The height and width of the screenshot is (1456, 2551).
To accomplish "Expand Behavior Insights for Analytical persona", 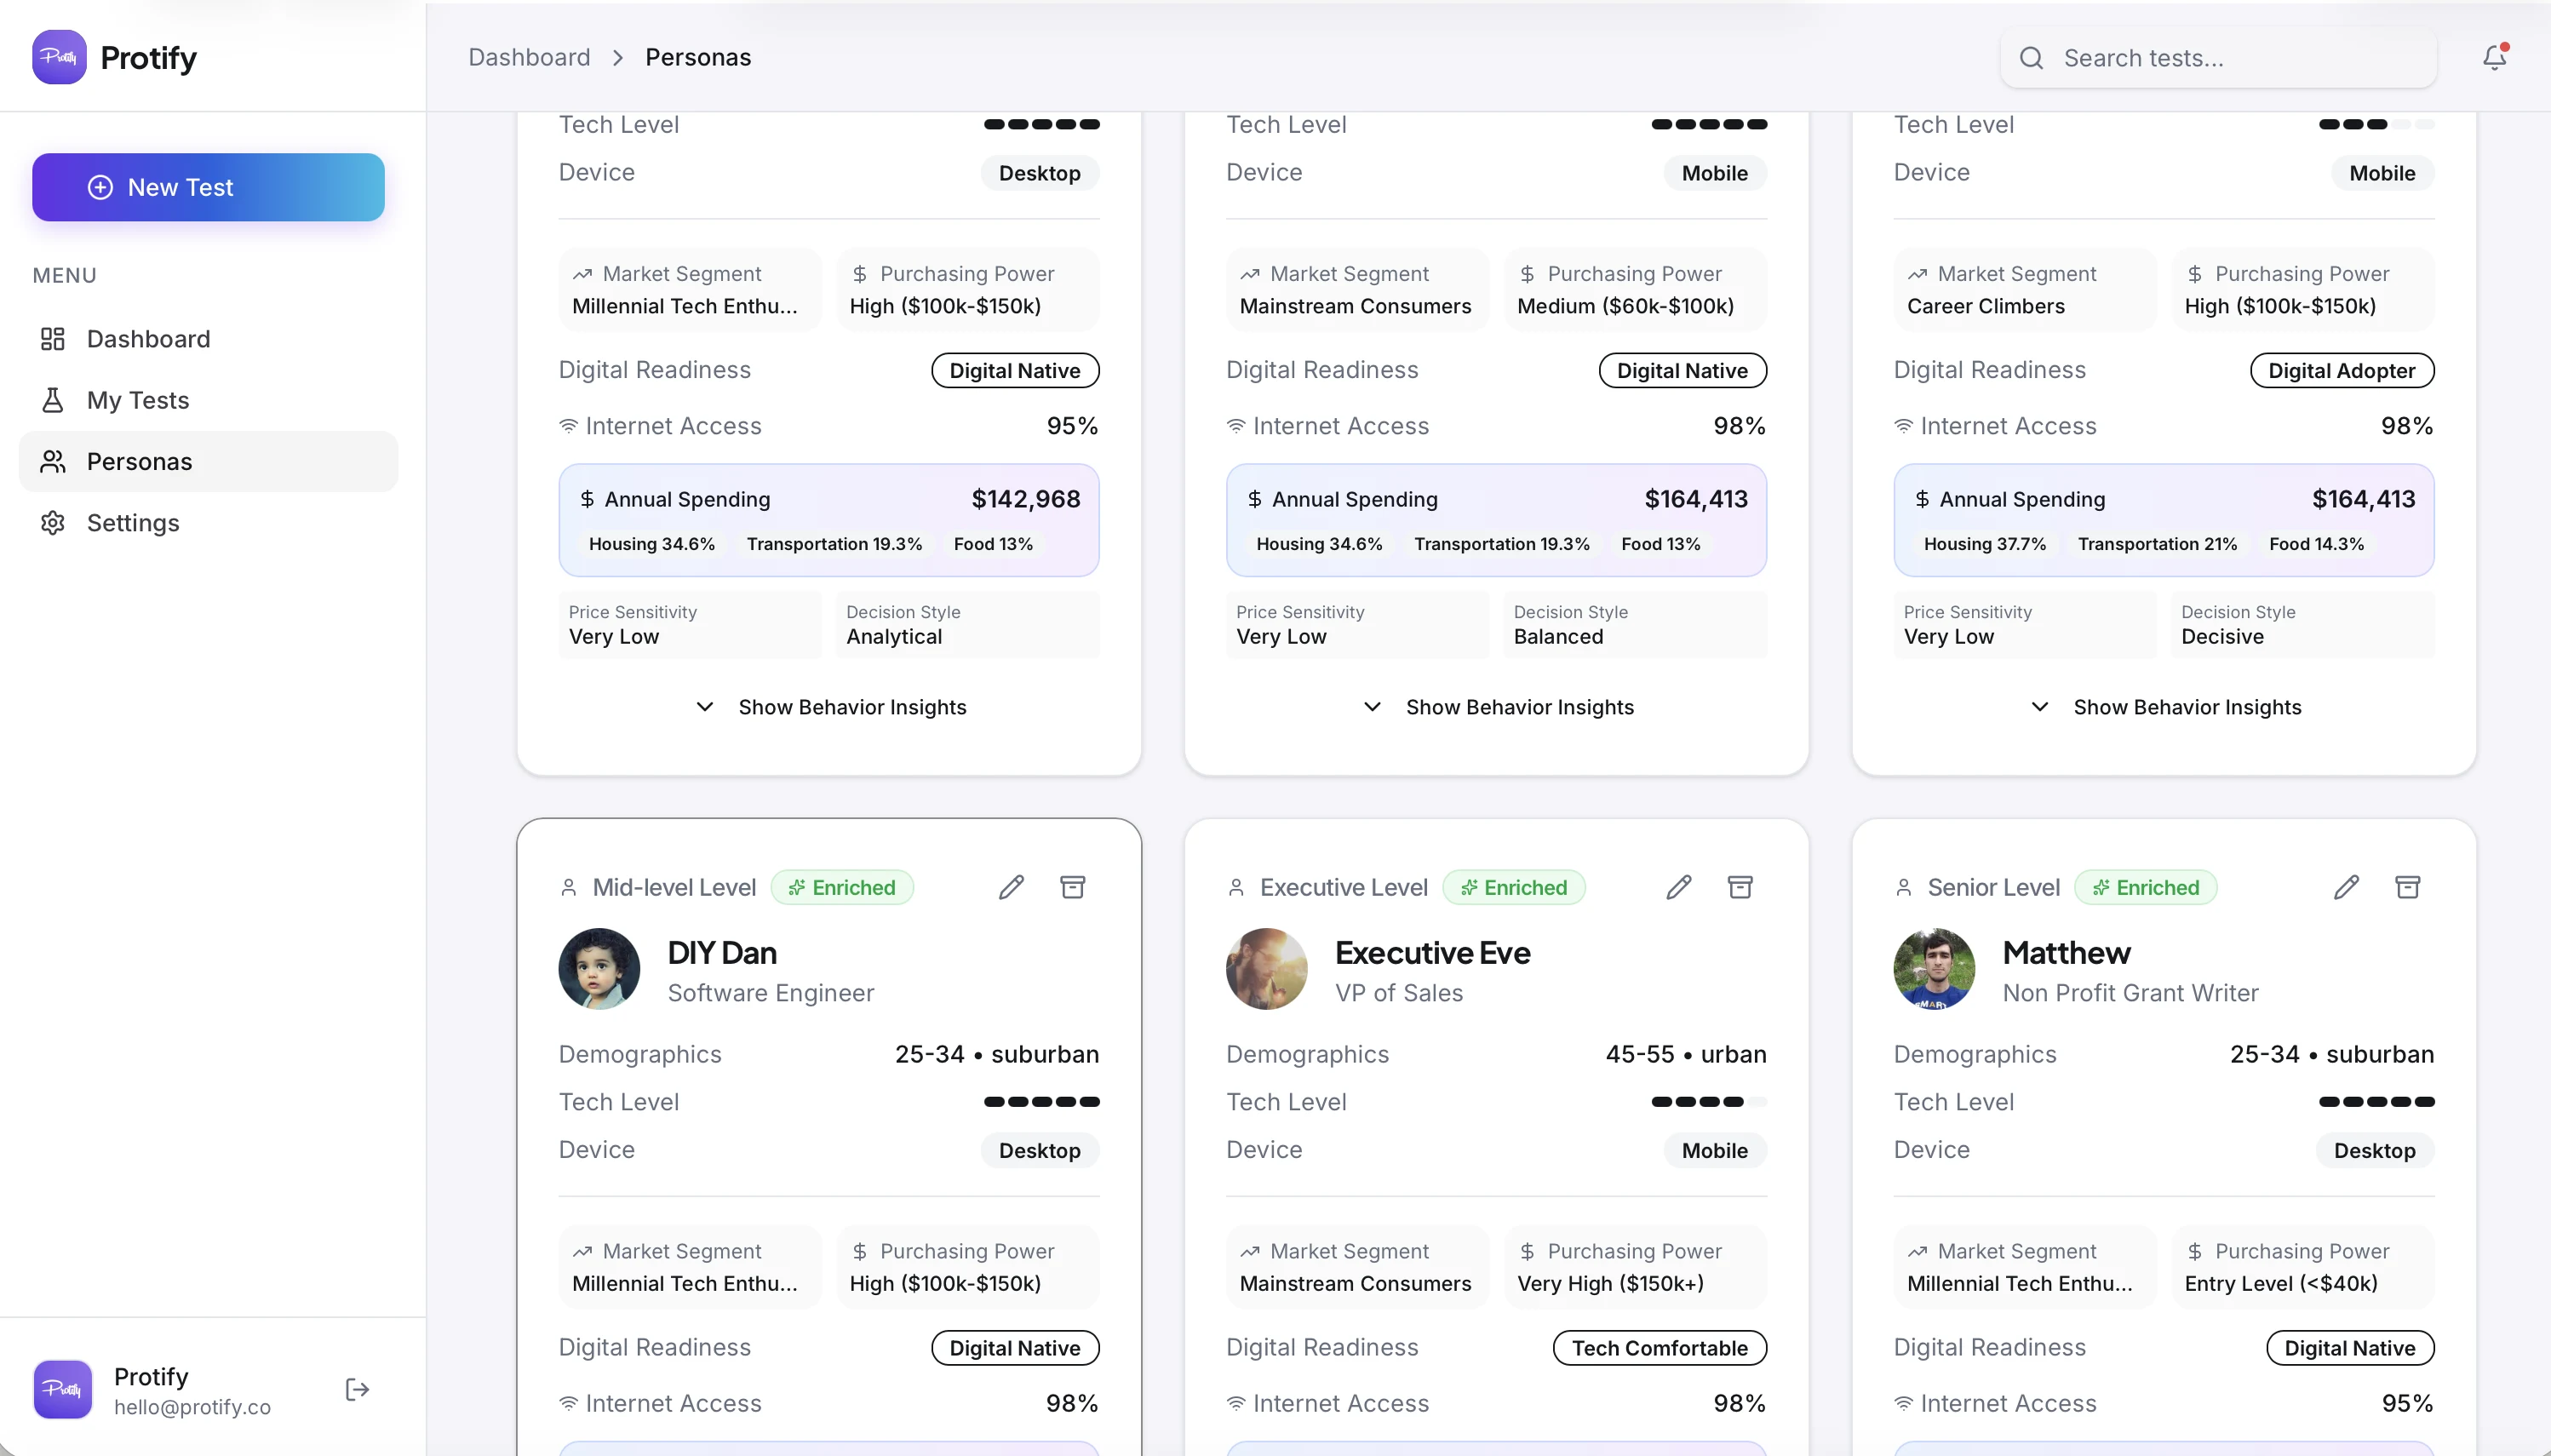I will coord(829,707).
